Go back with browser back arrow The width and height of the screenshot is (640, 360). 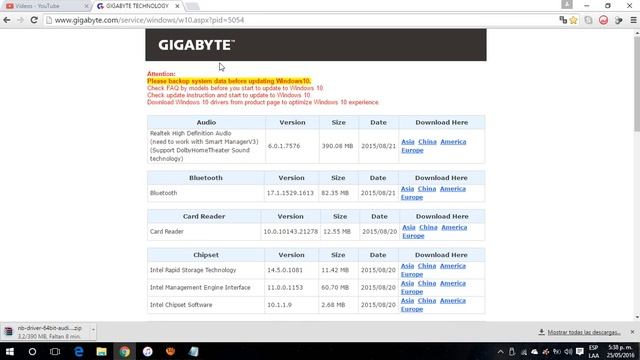7,20
